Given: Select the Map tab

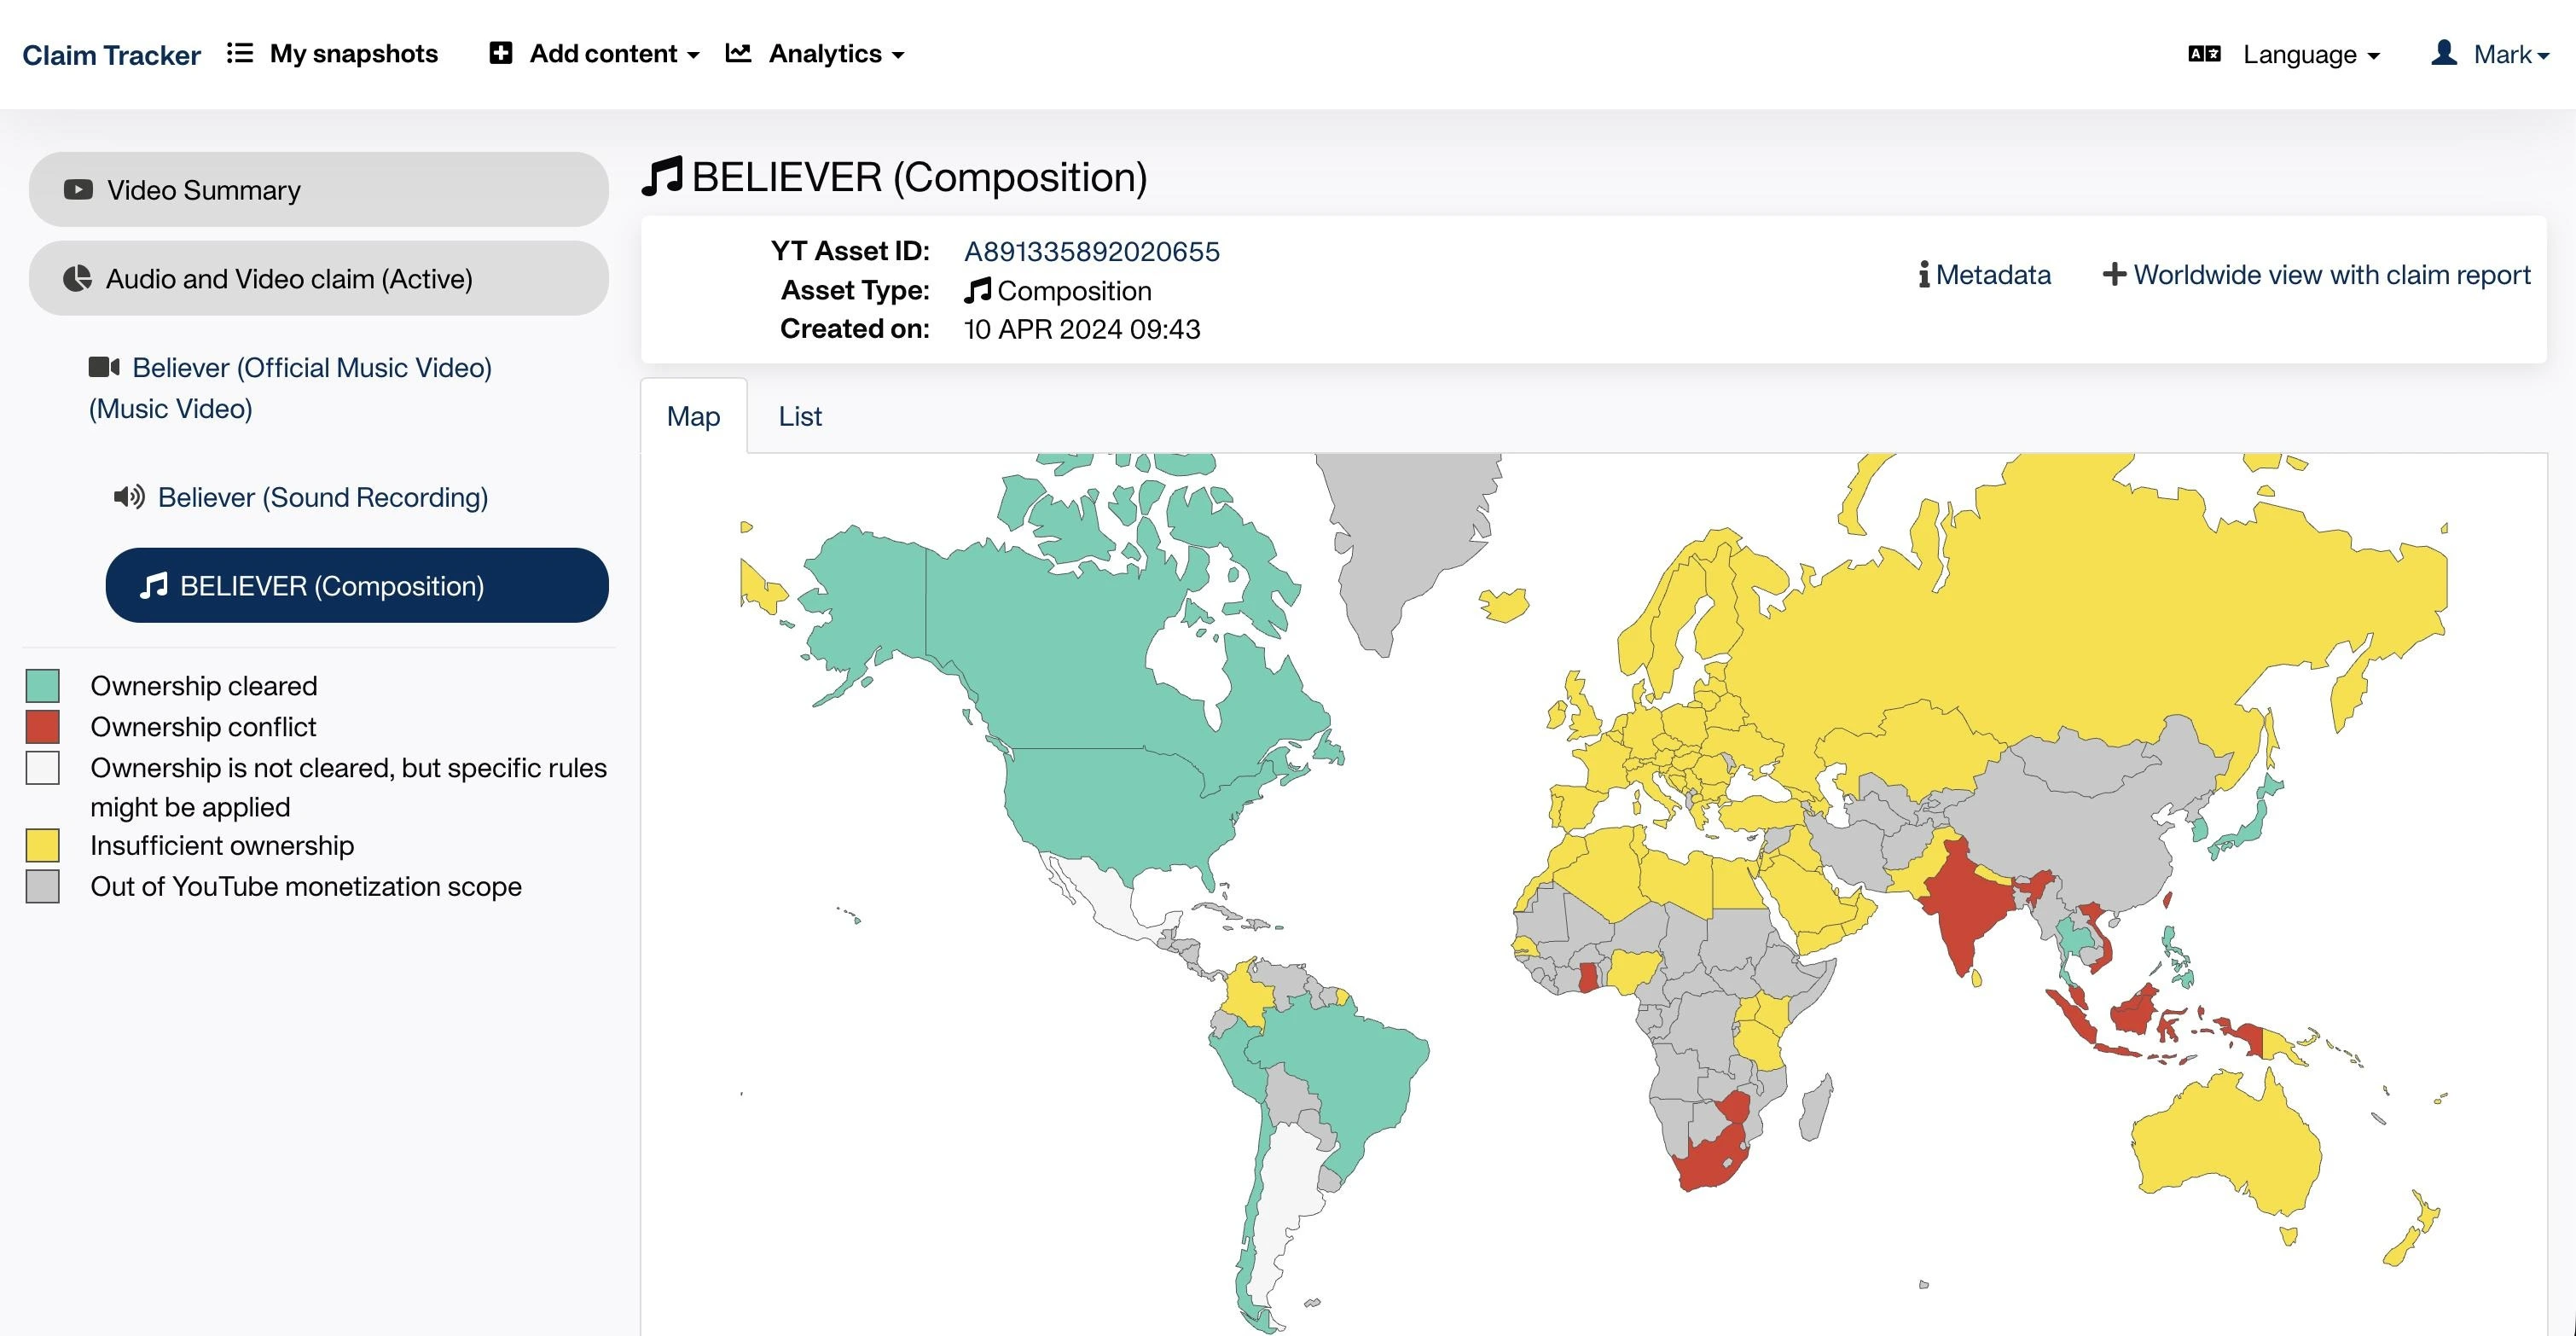Looking at the screenshot, I should [693, 416].
